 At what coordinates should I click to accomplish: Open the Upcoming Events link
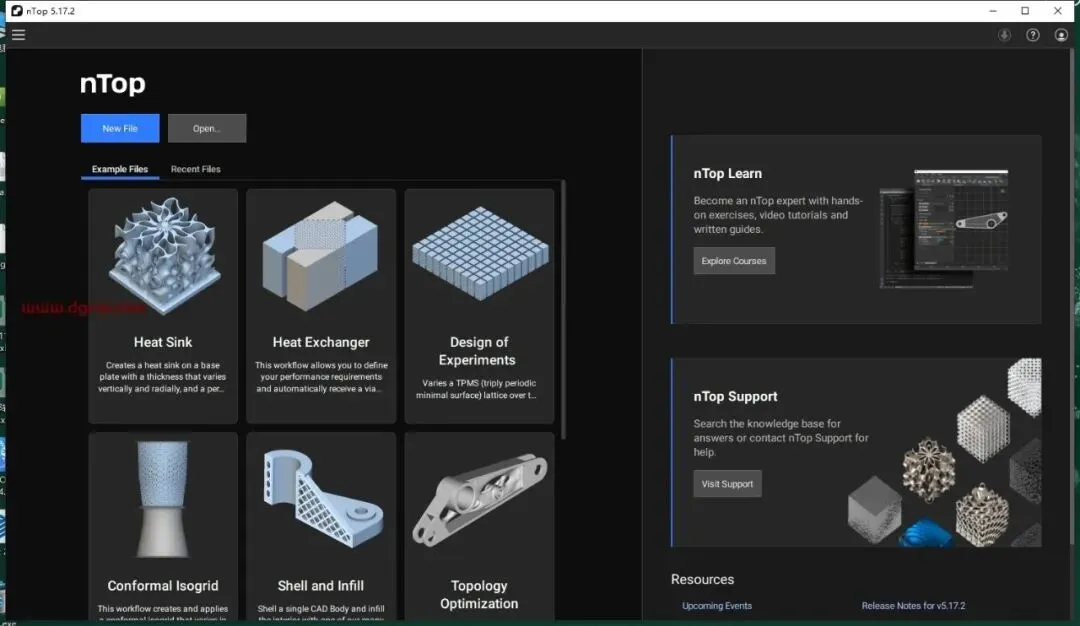tap(716, 606)
